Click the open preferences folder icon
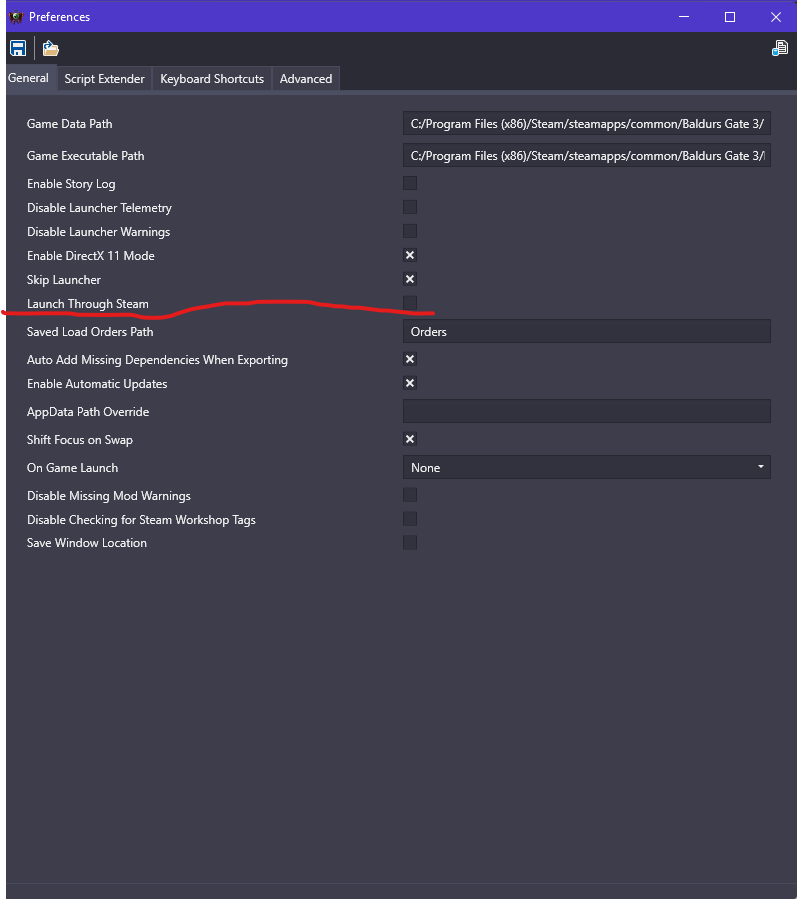This screenshot has height=899, width=797. (x=49, y=47)
